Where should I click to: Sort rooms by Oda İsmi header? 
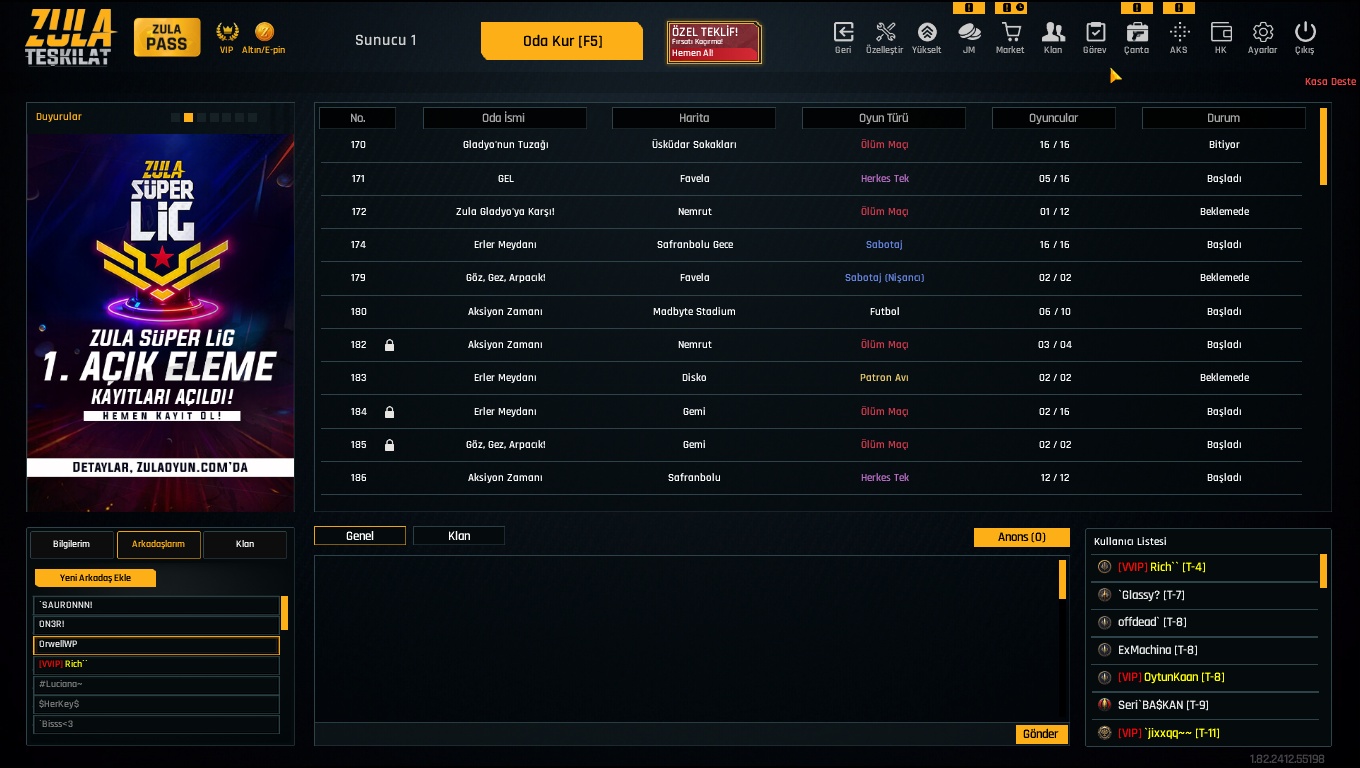click(x=504, y=118)
